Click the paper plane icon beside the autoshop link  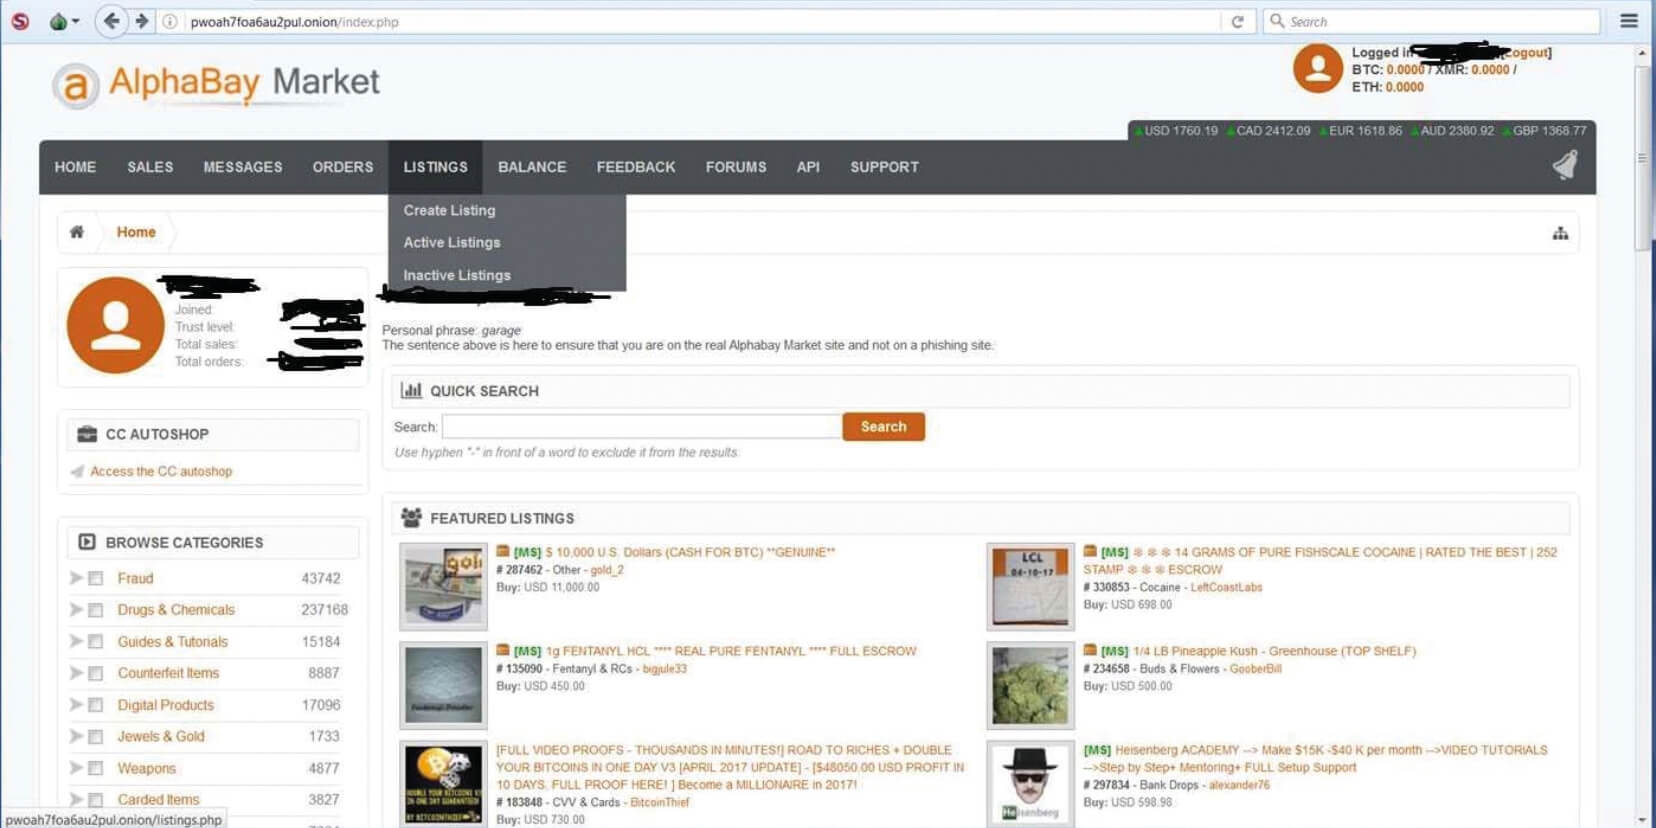pos(77,471)
